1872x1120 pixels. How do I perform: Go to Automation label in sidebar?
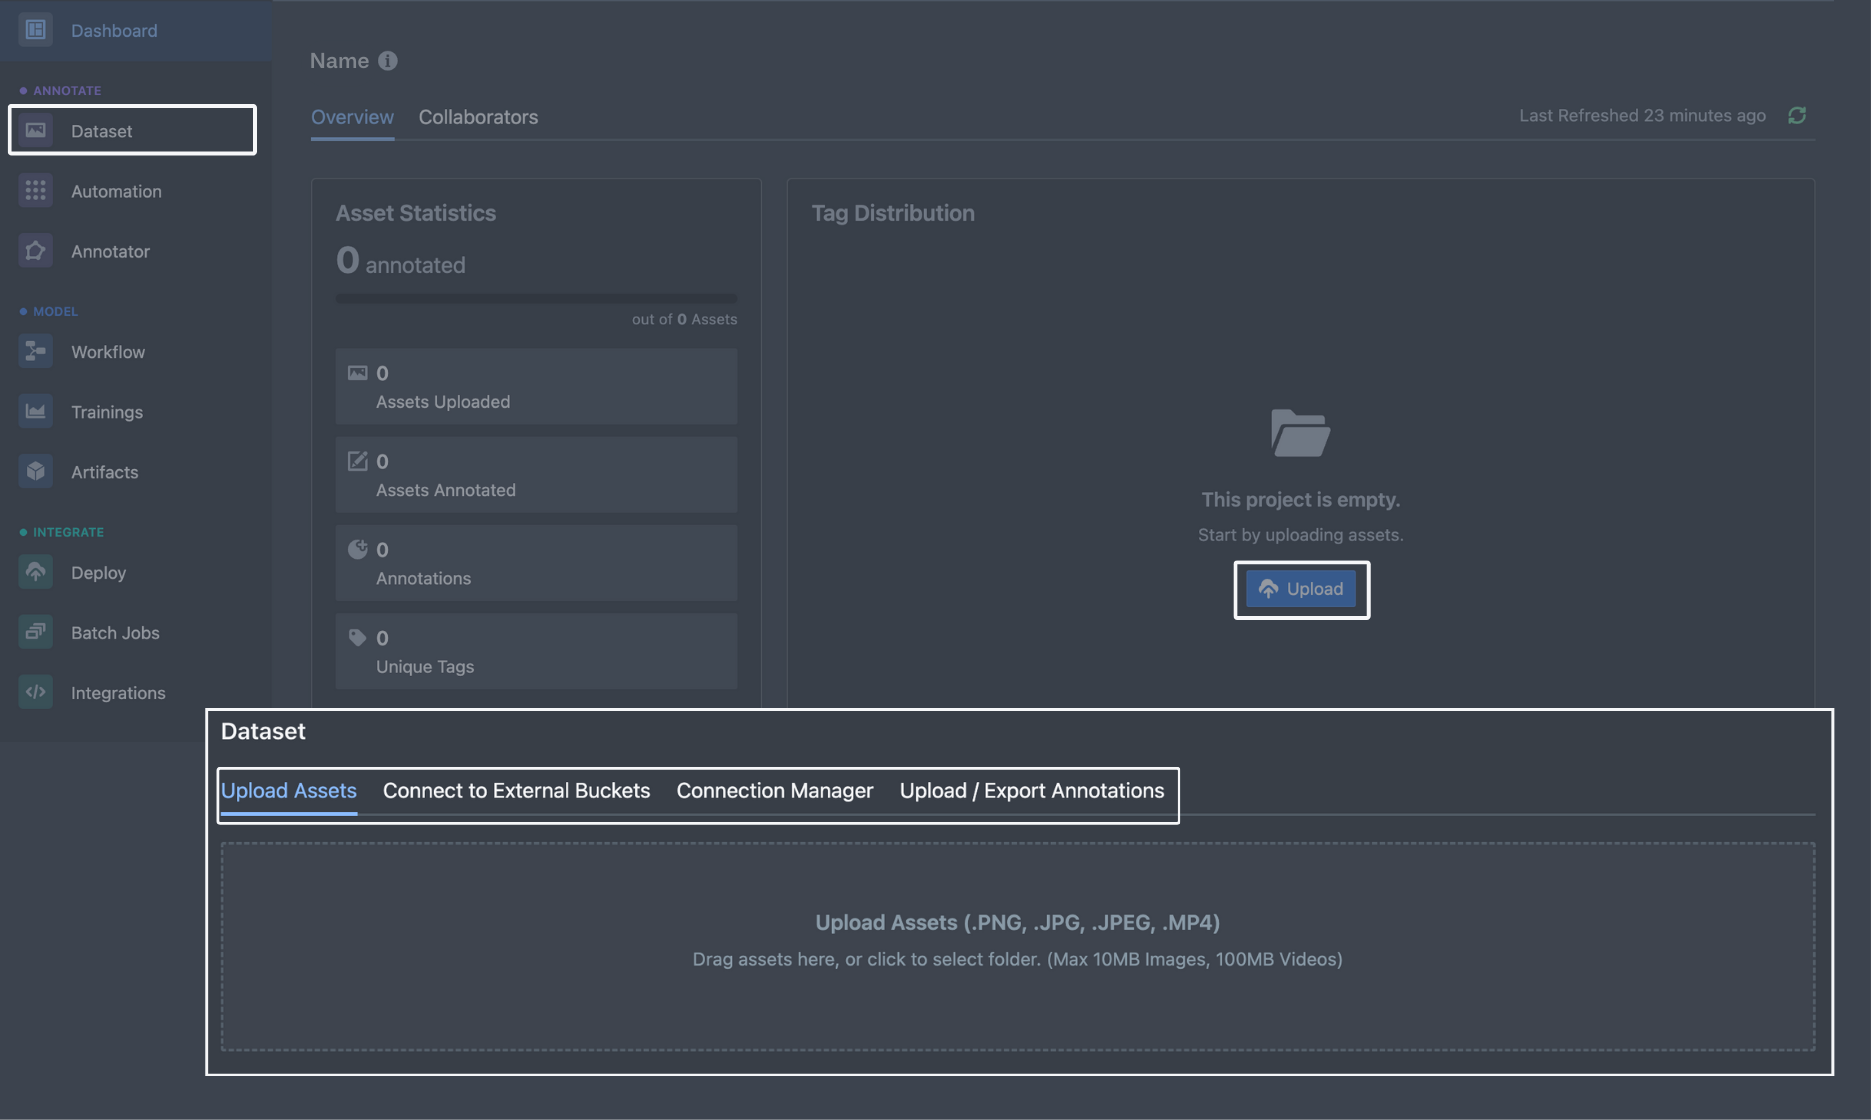116,190
